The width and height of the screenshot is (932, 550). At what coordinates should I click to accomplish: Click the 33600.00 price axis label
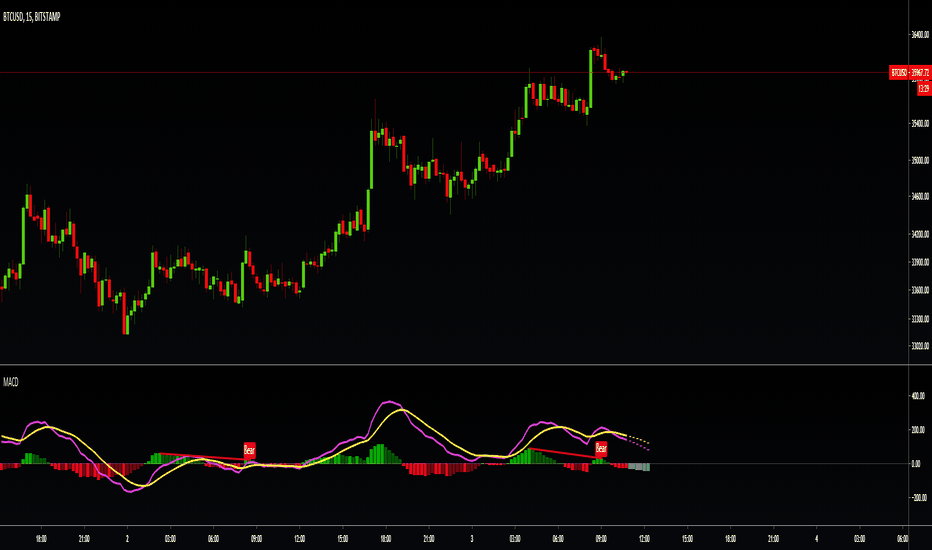(x=920, y=290)
